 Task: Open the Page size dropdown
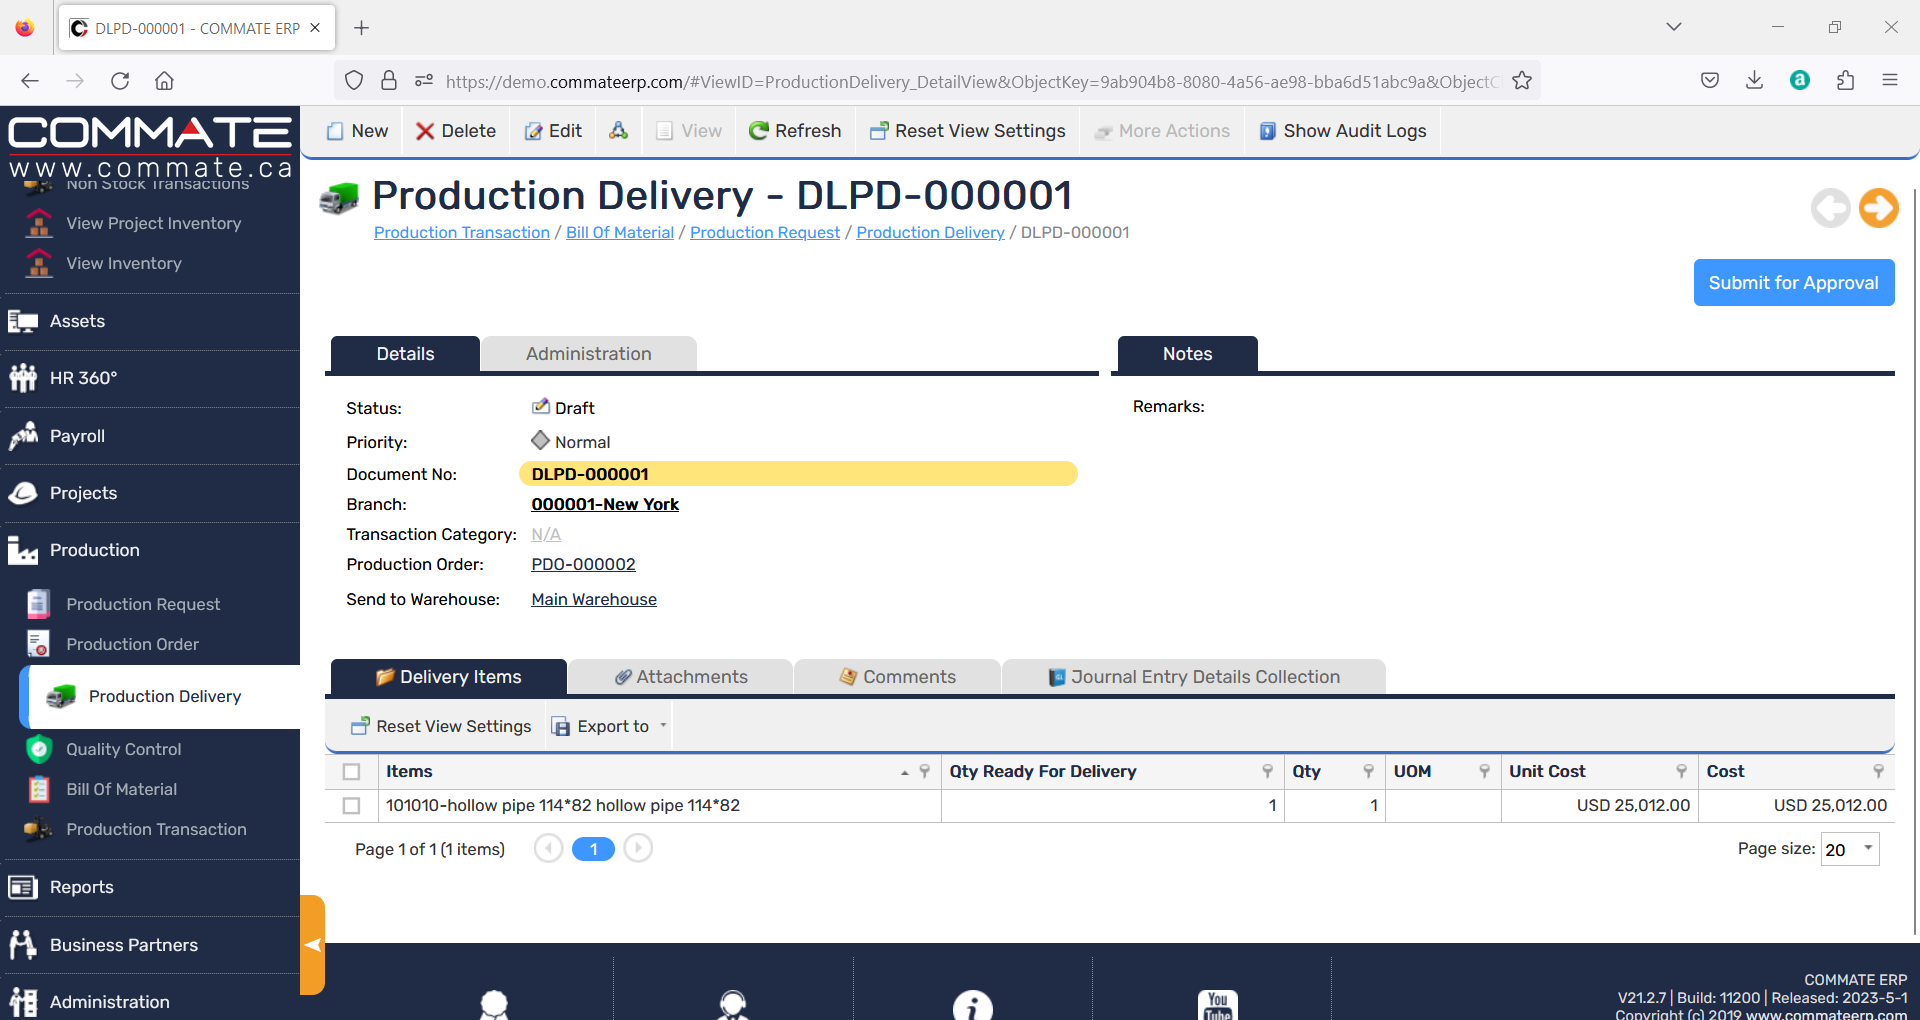tap(1850, 849)
